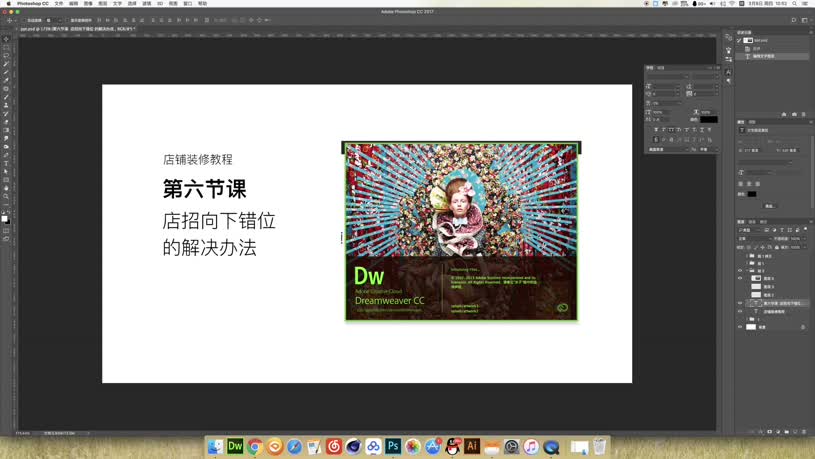This screenshot has width=815, height=459.
Task: Select the Clone Stamp tool
Action: click(6, 105)
